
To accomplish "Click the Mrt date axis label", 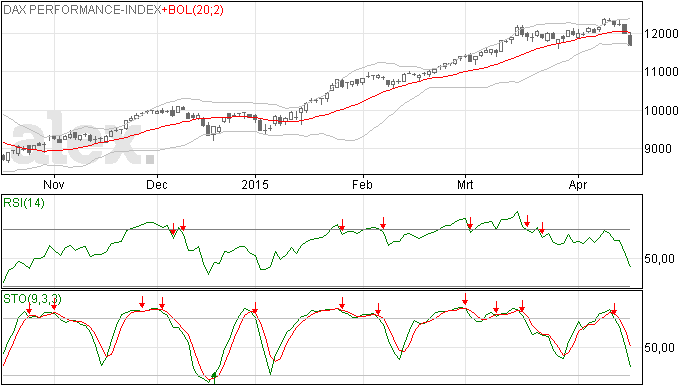I will point(465,184).
